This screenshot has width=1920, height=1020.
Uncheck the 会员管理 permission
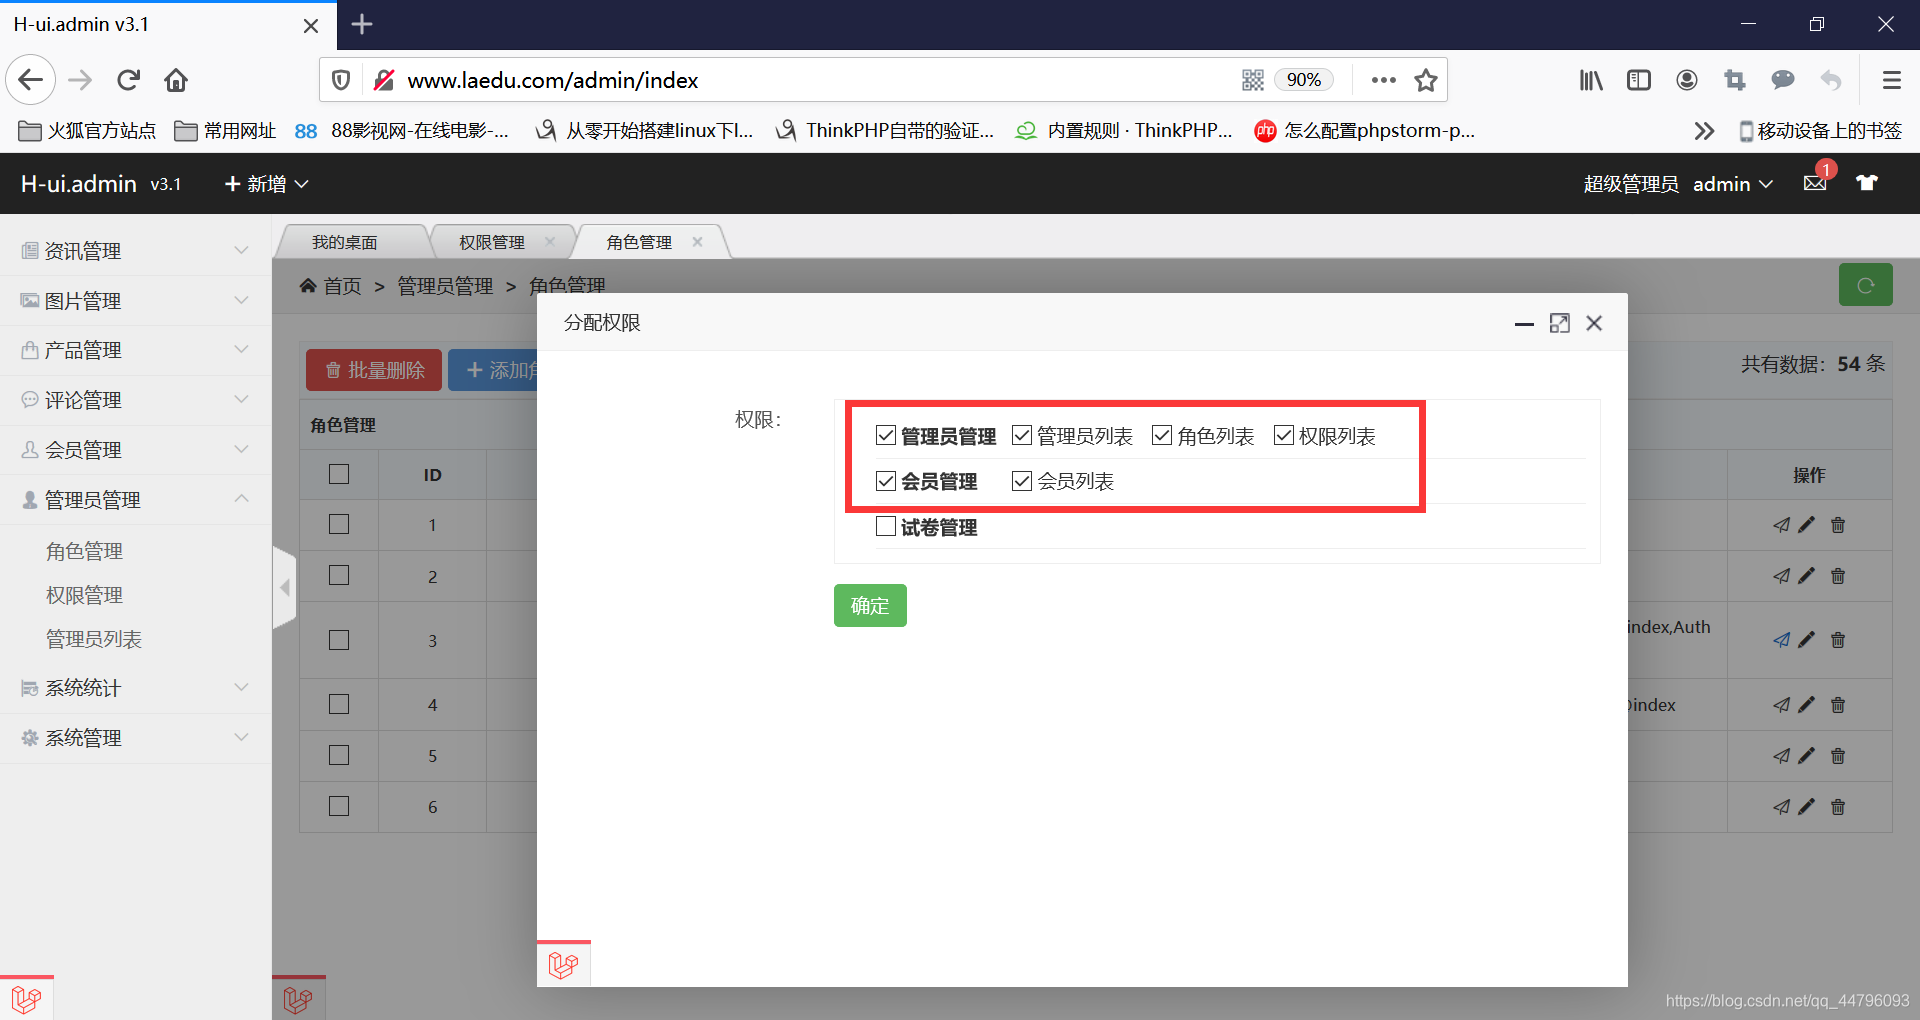coord(886,481)
